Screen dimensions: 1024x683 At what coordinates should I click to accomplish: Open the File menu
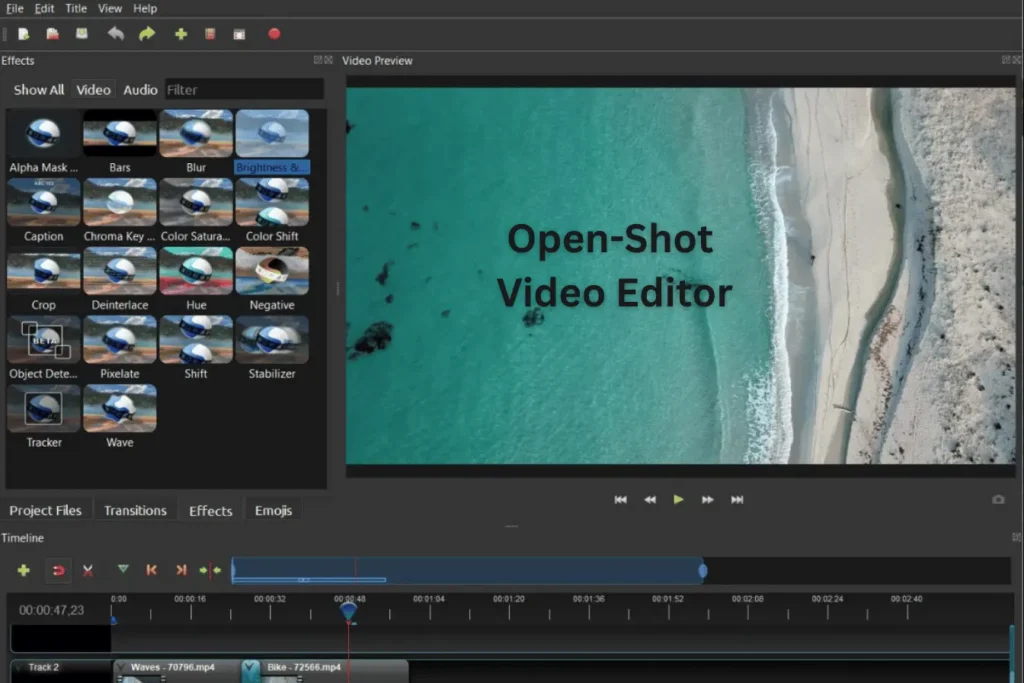(x=14, y=8)
